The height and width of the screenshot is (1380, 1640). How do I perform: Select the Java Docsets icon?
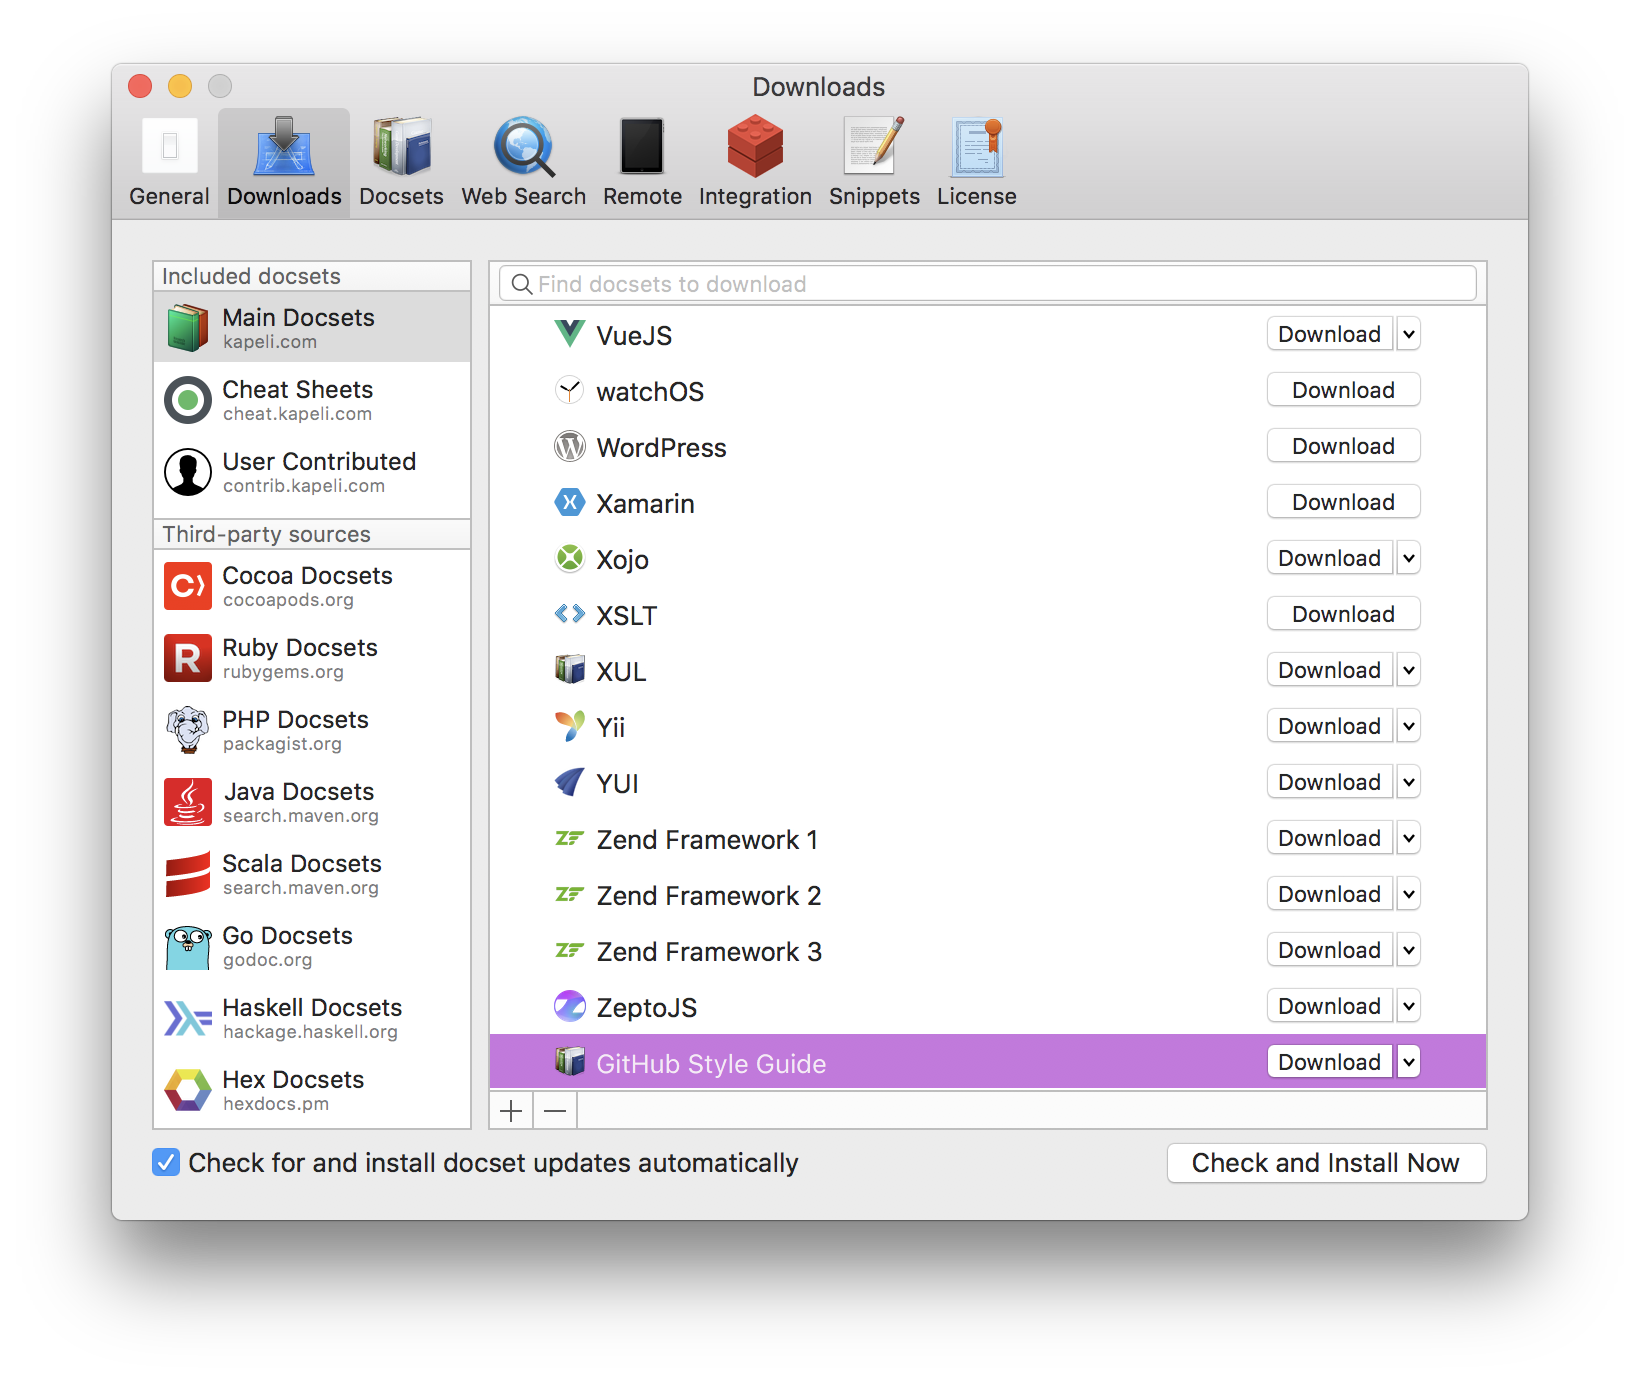coord(188,802)
